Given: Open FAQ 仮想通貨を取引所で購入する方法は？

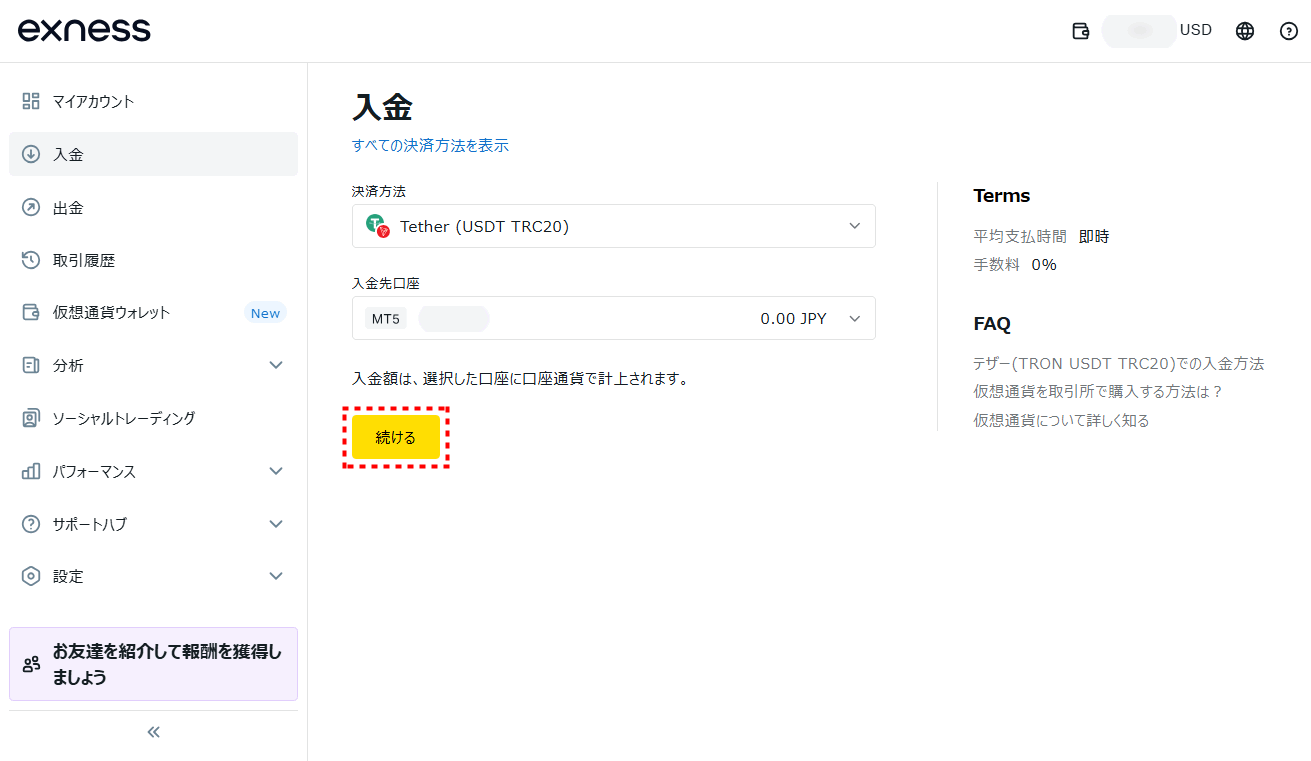Looking at the screenshot, I should pyautogui.click(x=1098, y=391).
